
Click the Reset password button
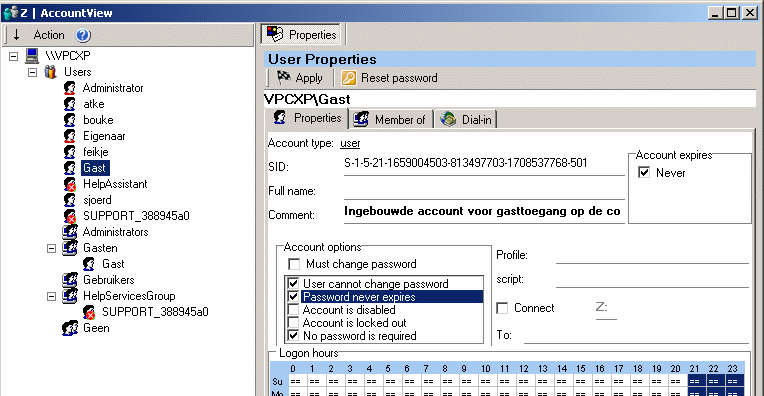(x=390, y=78)
